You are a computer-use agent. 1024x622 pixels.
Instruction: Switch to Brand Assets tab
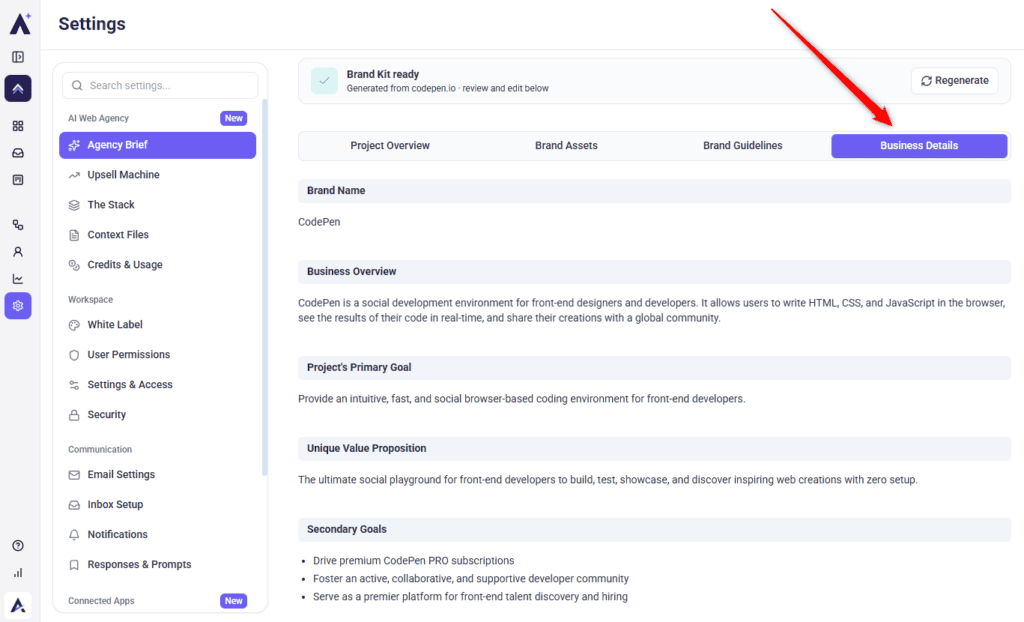tap(566, 146)
